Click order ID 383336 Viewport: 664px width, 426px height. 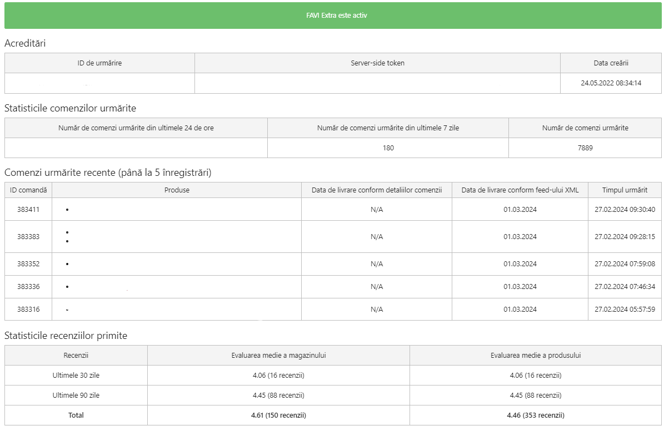28,287
